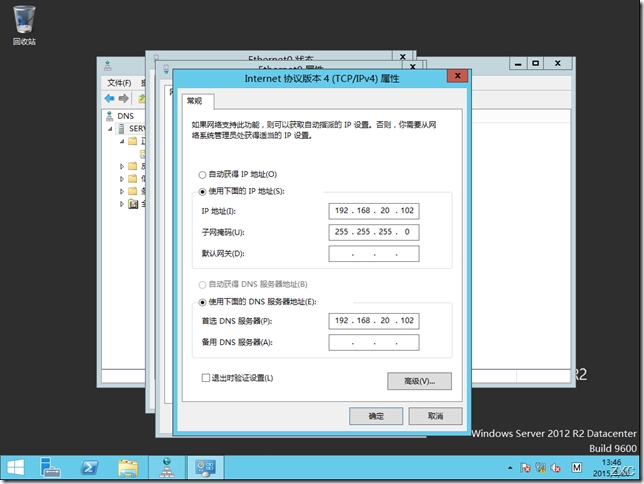Click the server icon in the DNS tree
644x484 pixels.
(121, 129)
